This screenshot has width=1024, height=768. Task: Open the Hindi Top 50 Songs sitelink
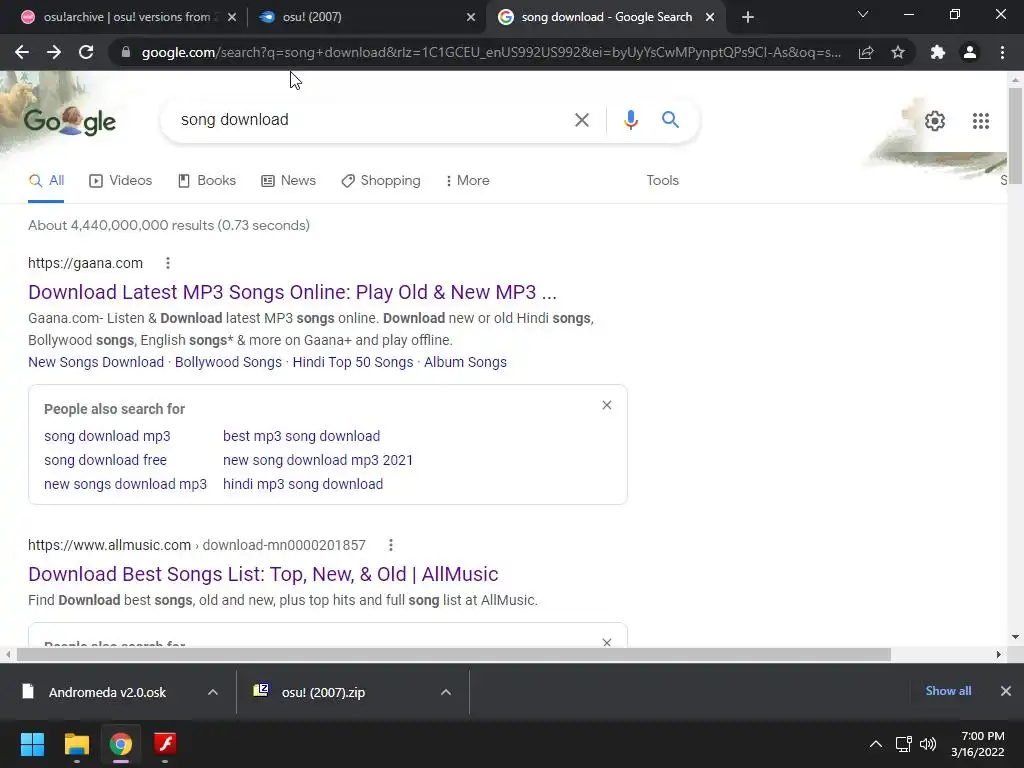coord(353,362)
